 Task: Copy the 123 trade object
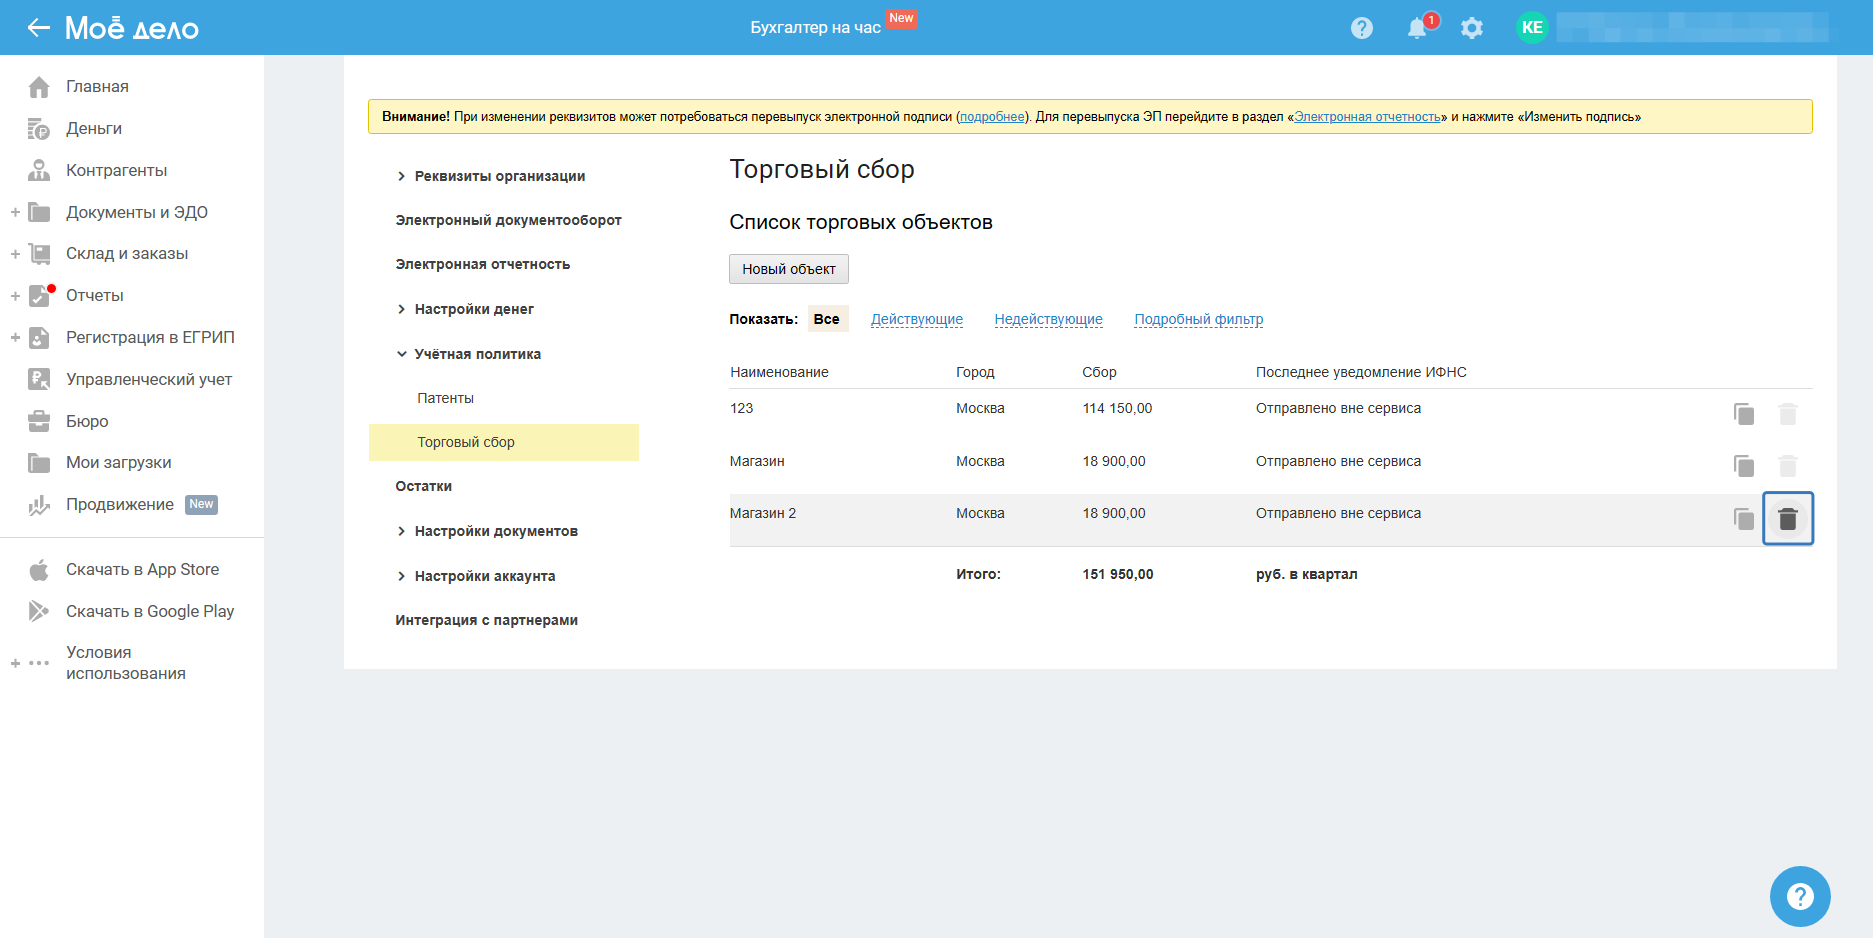click(1743, 414)
